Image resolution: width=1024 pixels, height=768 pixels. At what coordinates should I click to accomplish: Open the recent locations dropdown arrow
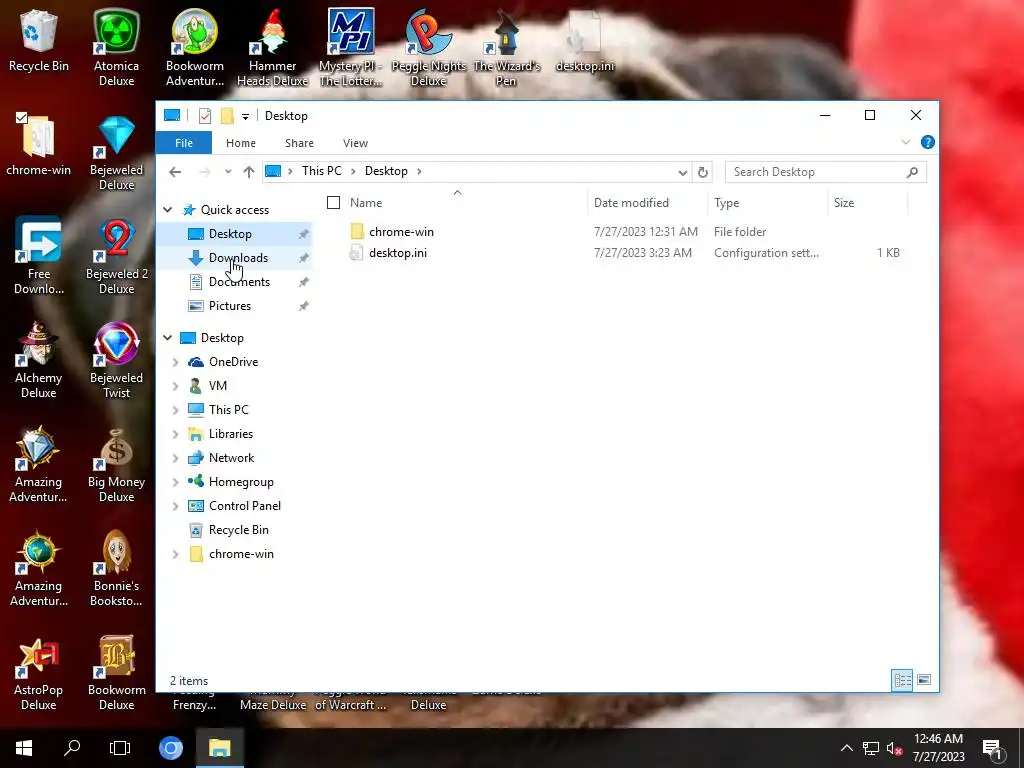click(x=228, y=172)
